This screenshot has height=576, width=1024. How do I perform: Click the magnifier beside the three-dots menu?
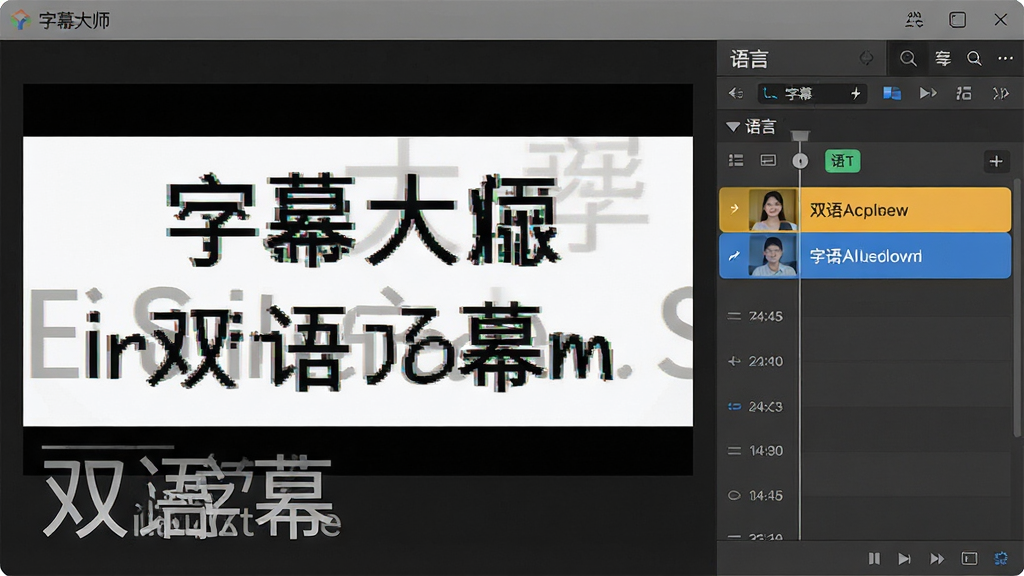pyautogui.click(x=974, y=59)
